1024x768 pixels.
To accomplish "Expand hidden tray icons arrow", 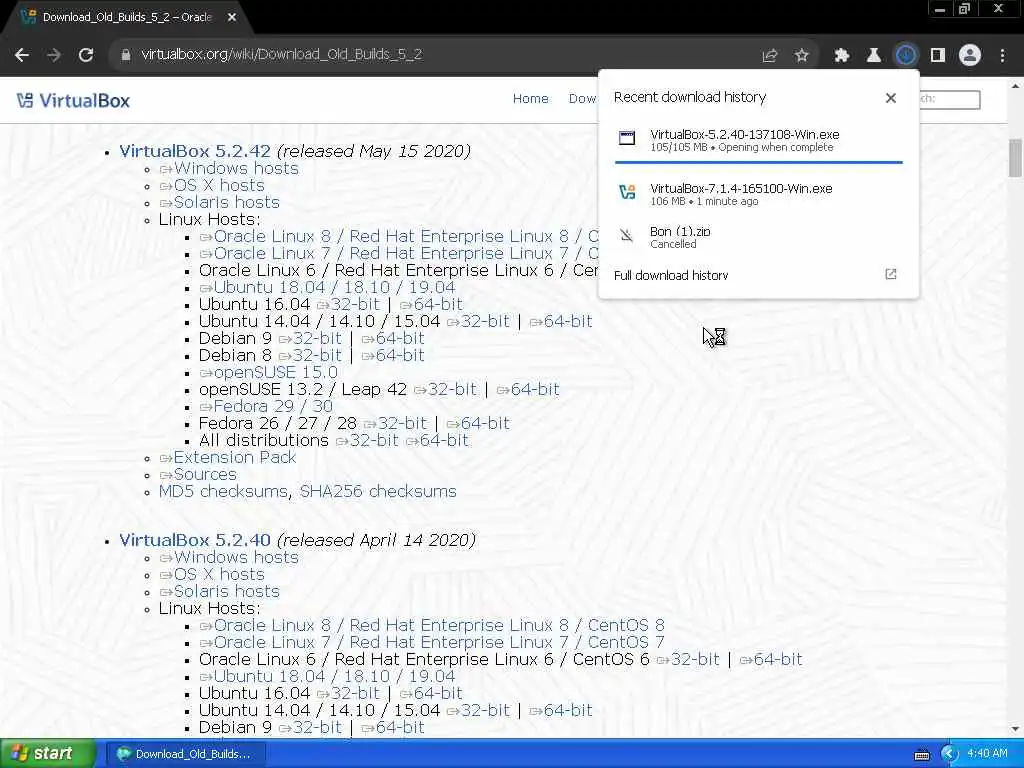I will (949, 754).
